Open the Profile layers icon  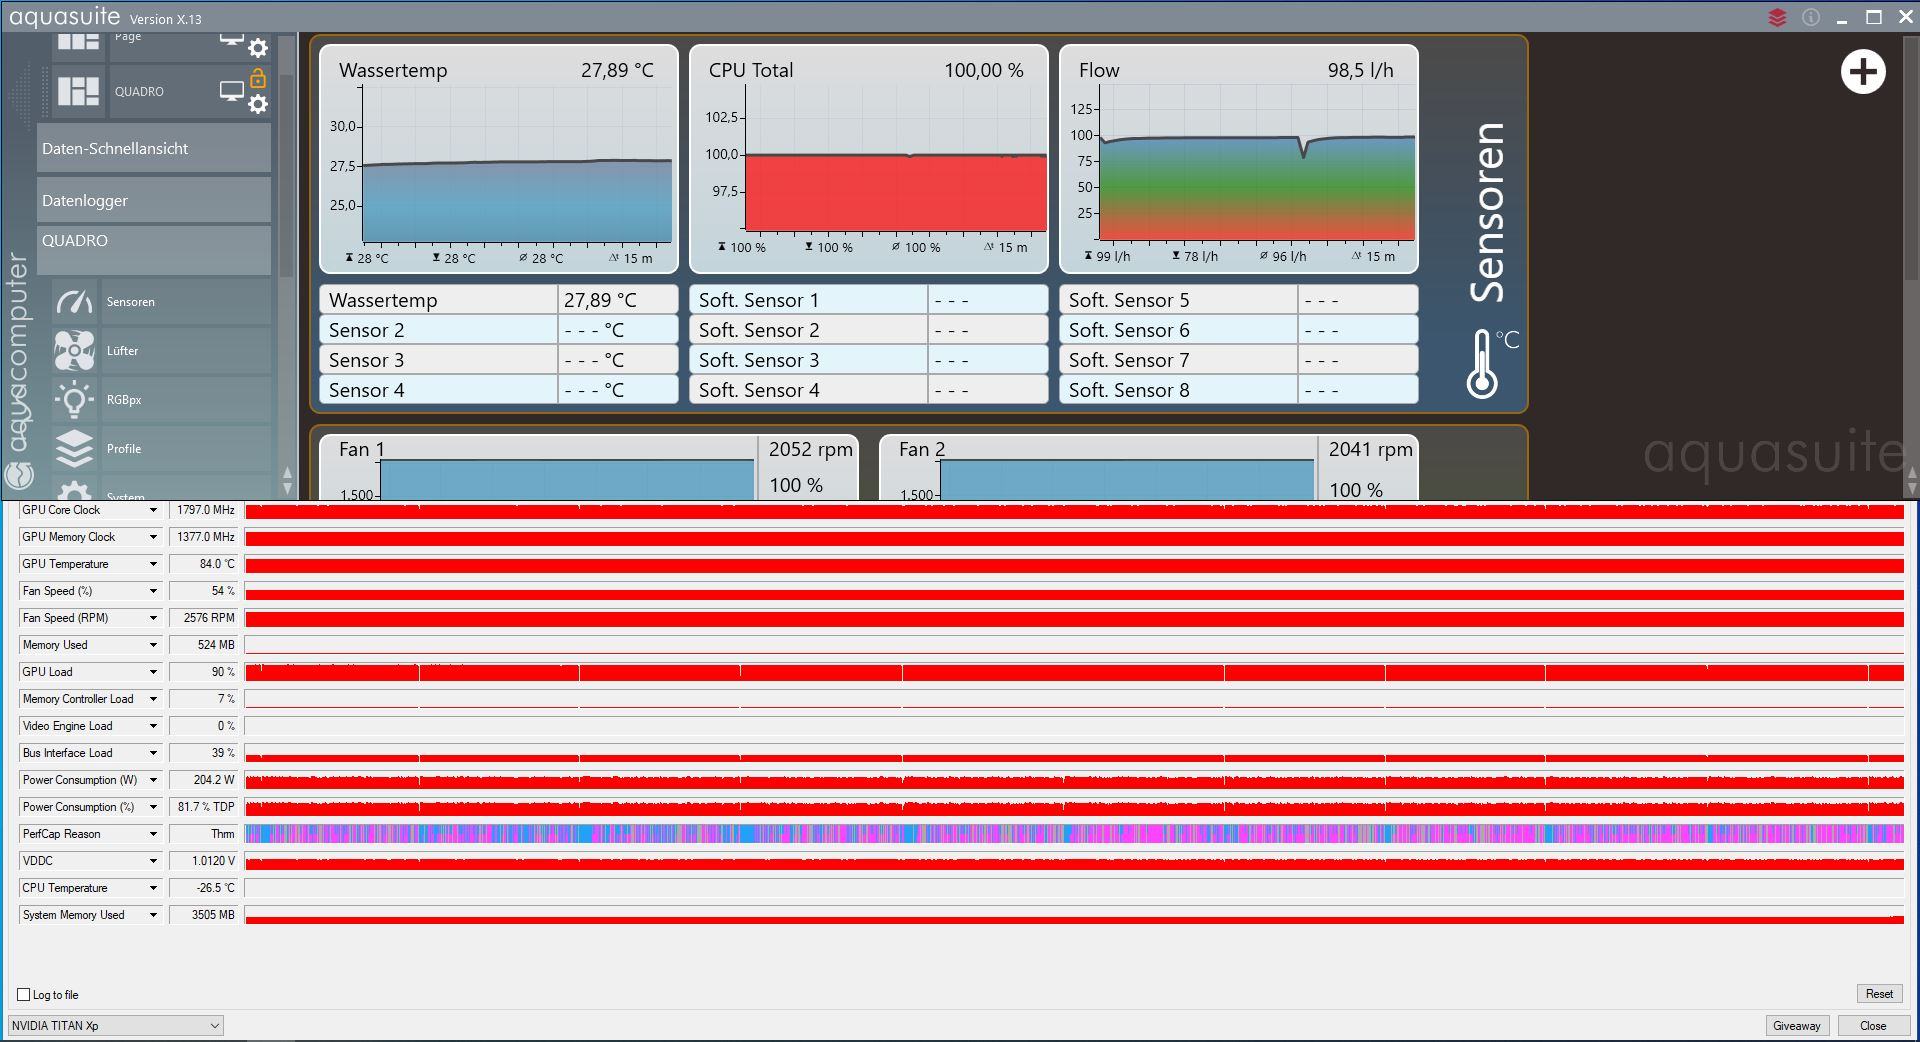point(74,449)
